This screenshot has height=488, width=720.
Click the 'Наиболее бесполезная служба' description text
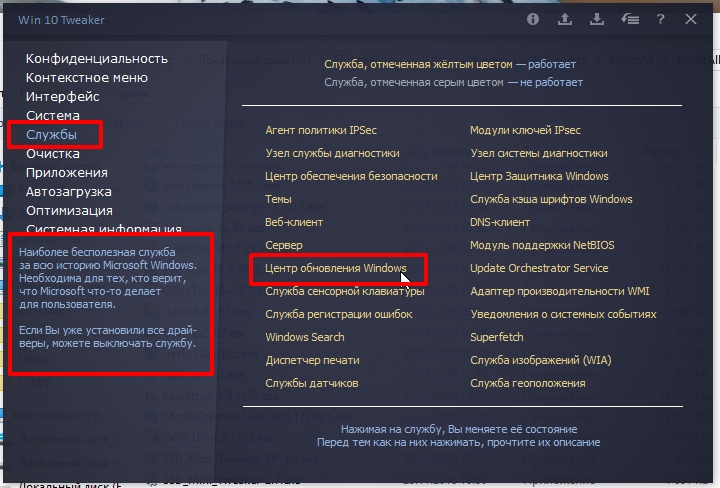pos(108,278)
